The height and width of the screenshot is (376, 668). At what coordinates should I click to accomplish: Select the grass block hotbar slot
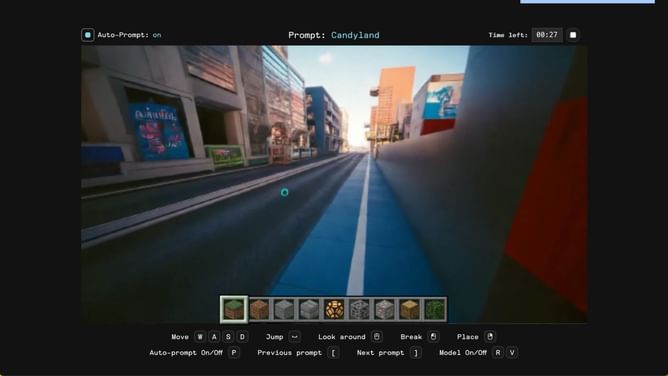pos(234,309)
